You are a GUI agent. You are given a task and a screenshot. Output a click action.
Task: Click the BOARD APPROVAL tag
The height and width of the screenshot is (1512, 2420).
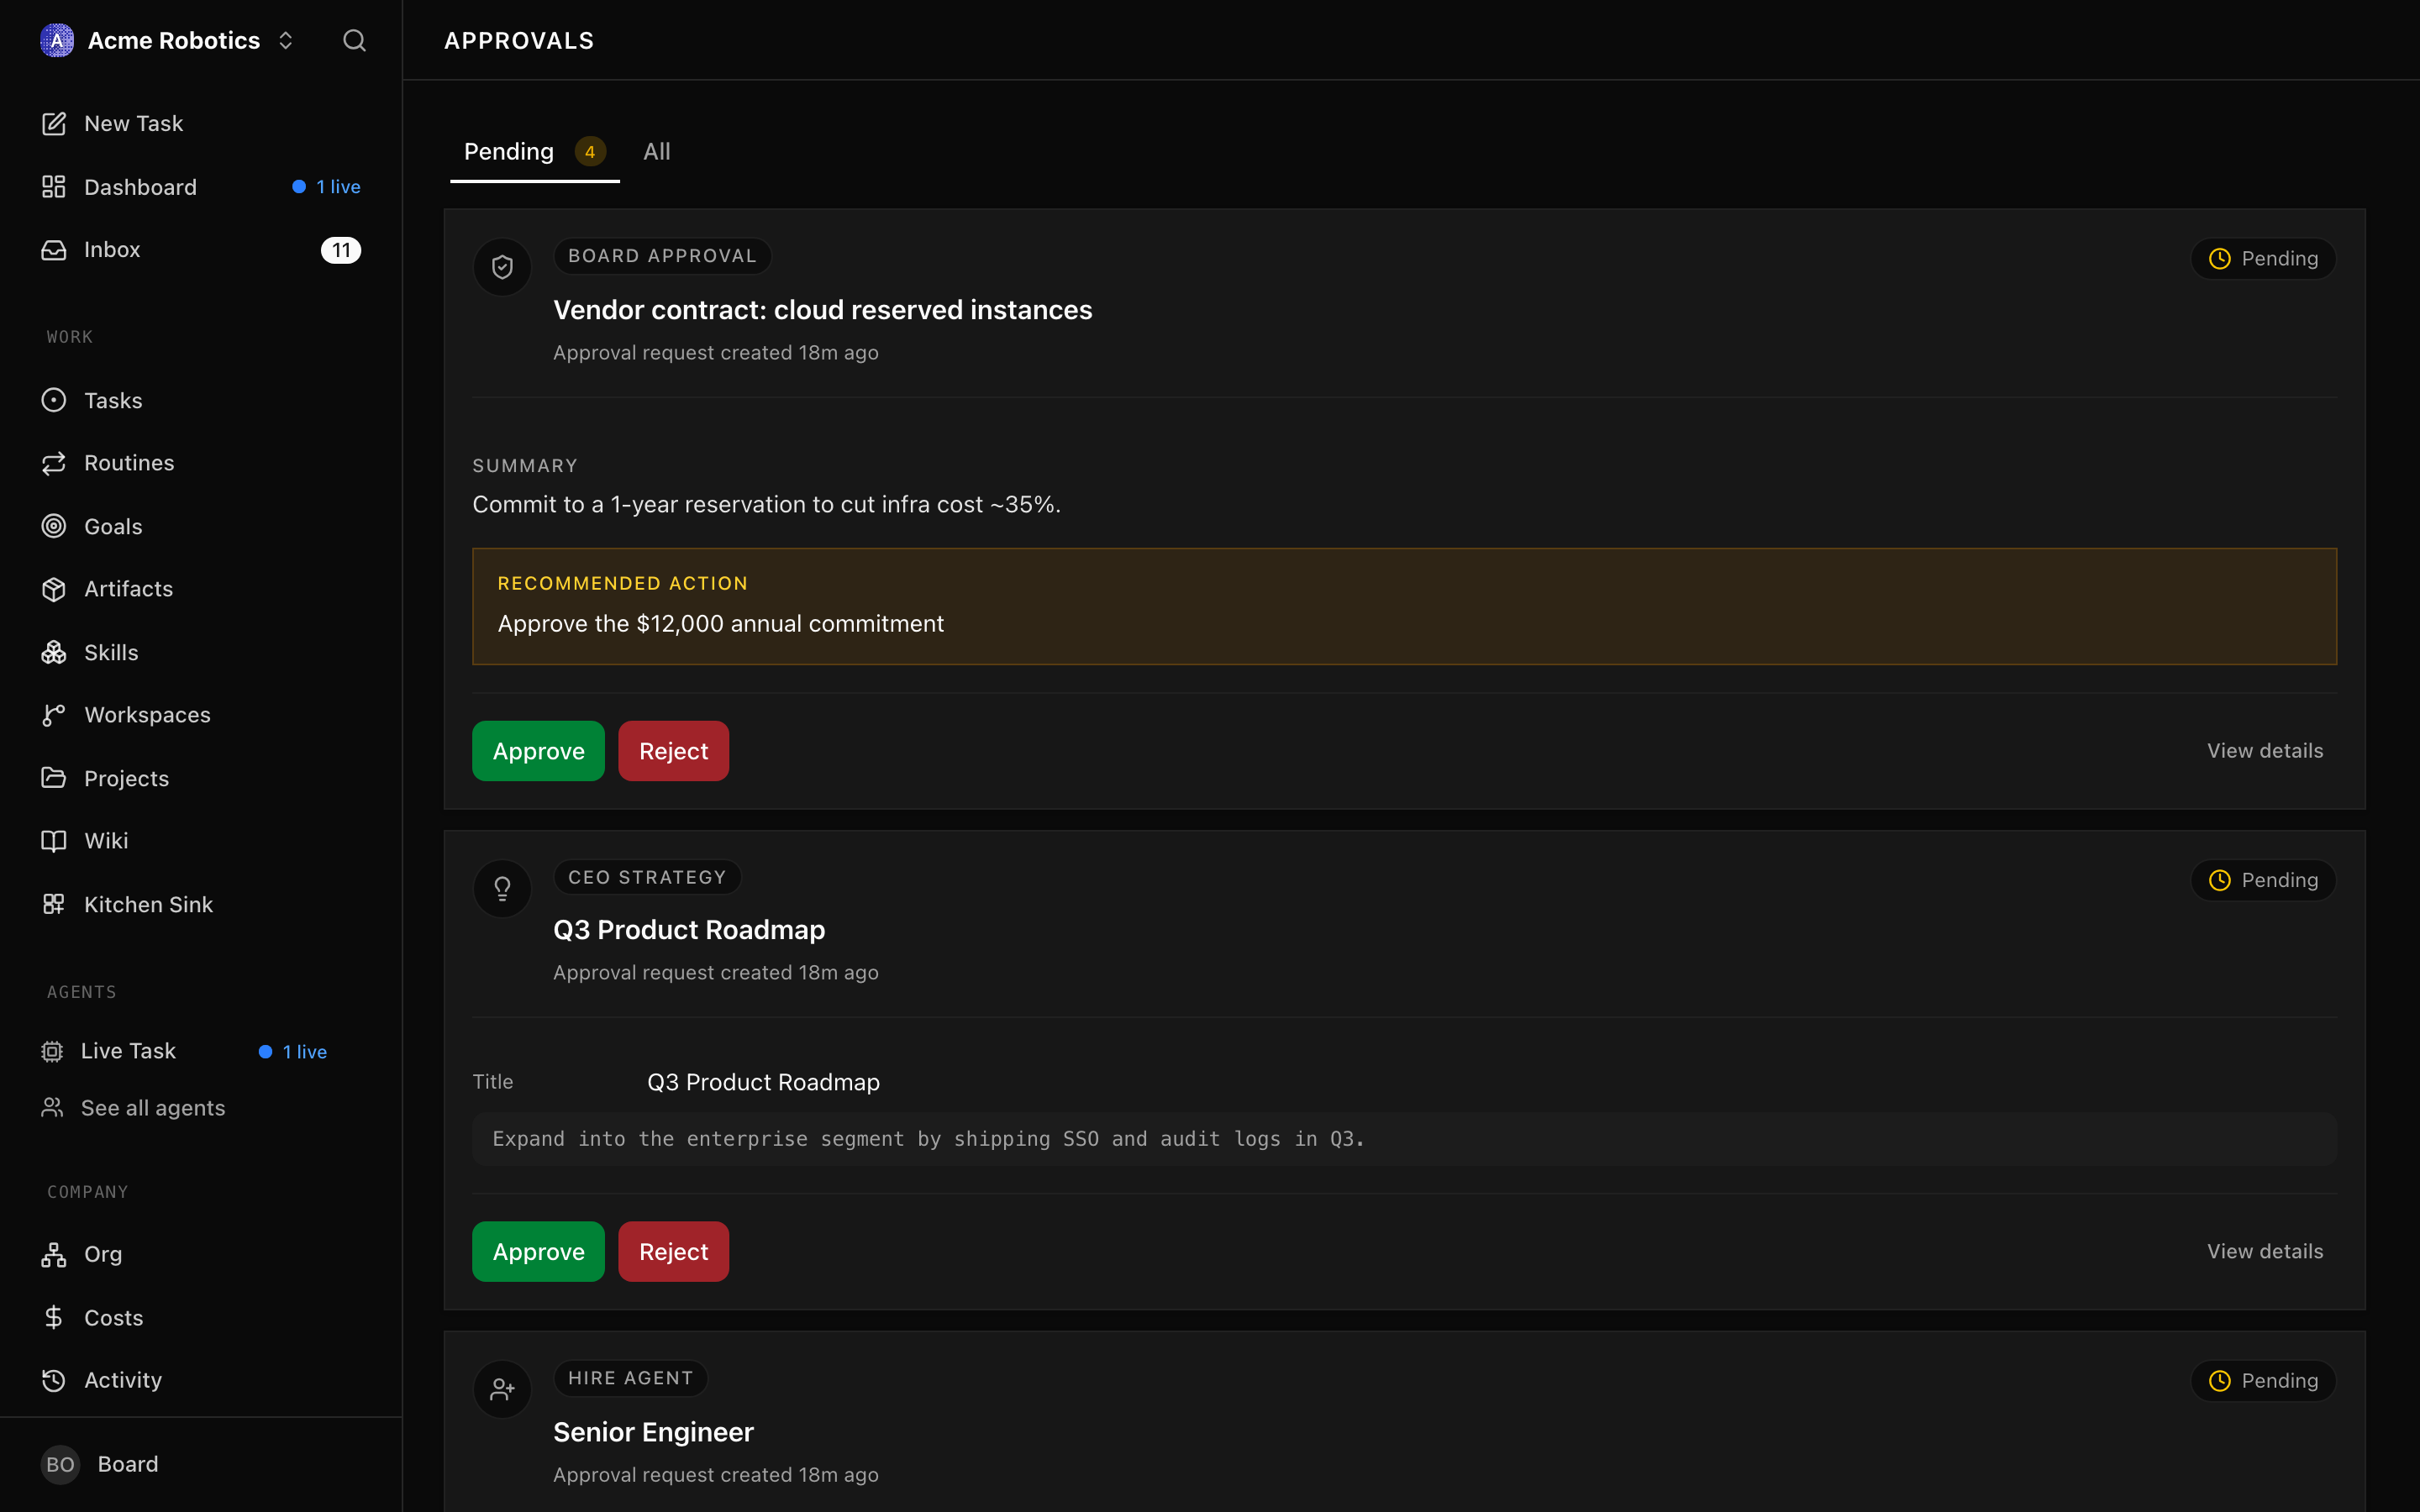[x=662, y=256]
